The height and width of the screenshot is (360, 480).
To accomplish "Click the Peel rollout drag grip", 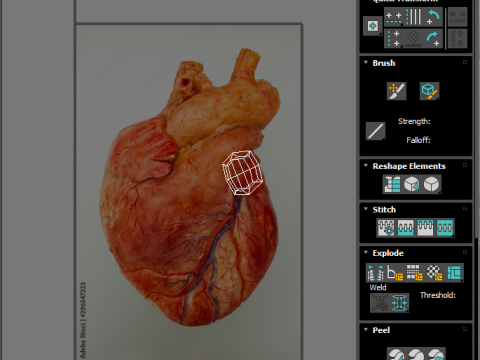I will click(x=465, y=329).
